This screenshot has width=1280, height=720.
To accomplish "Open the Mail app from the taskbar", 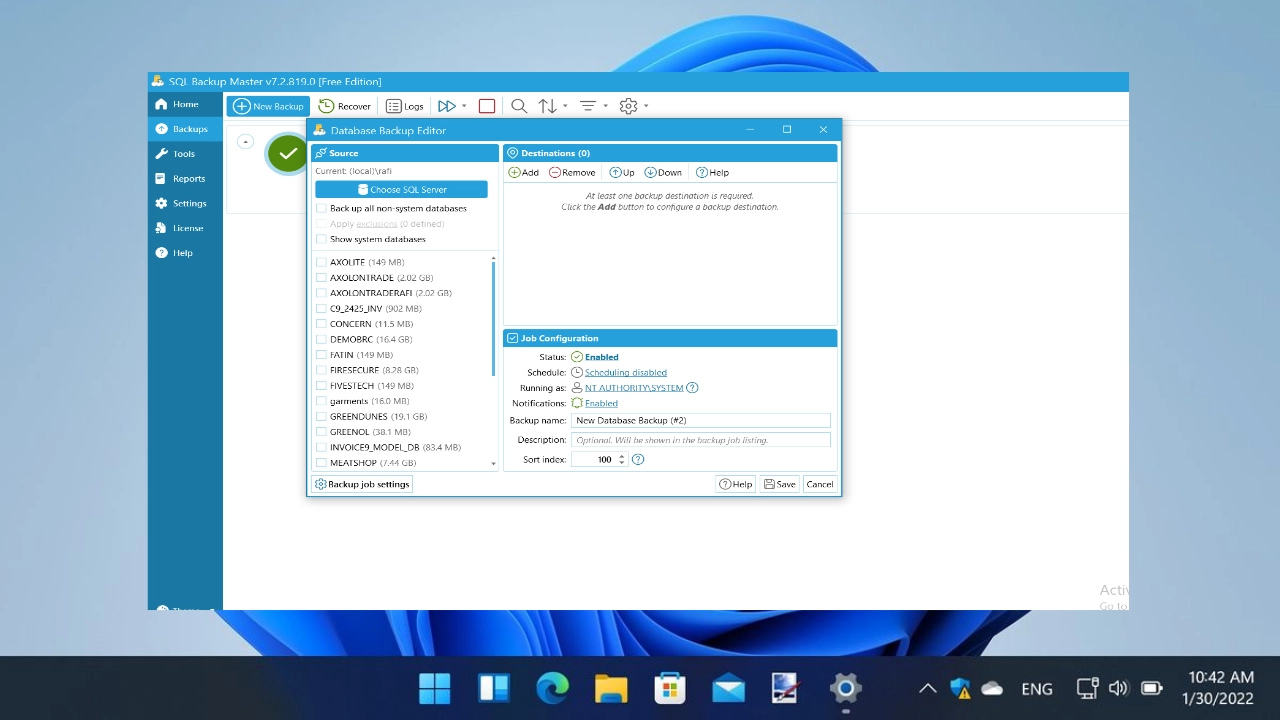I will 729,688.
